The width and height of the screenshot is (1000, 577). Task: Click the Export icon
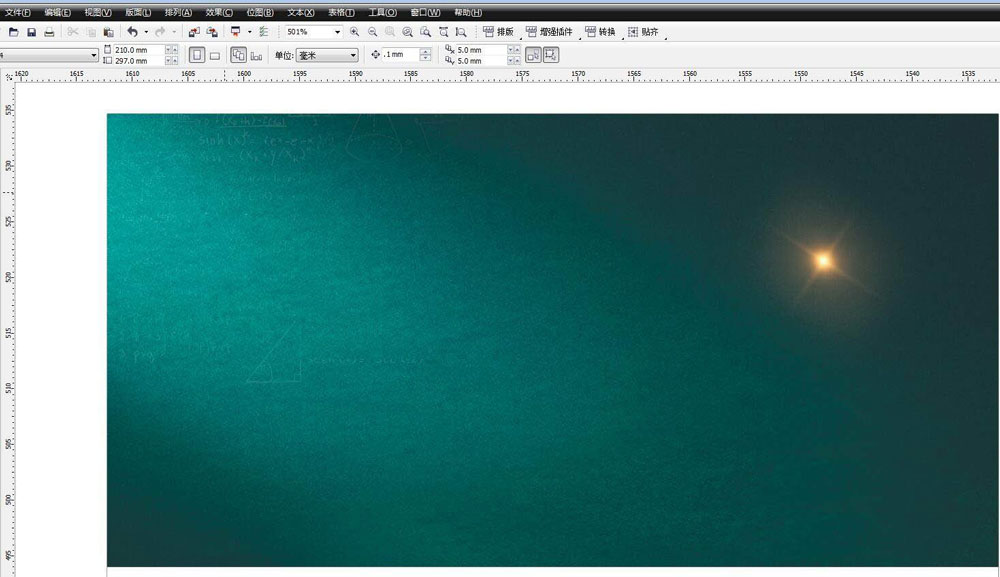point(212,32)
